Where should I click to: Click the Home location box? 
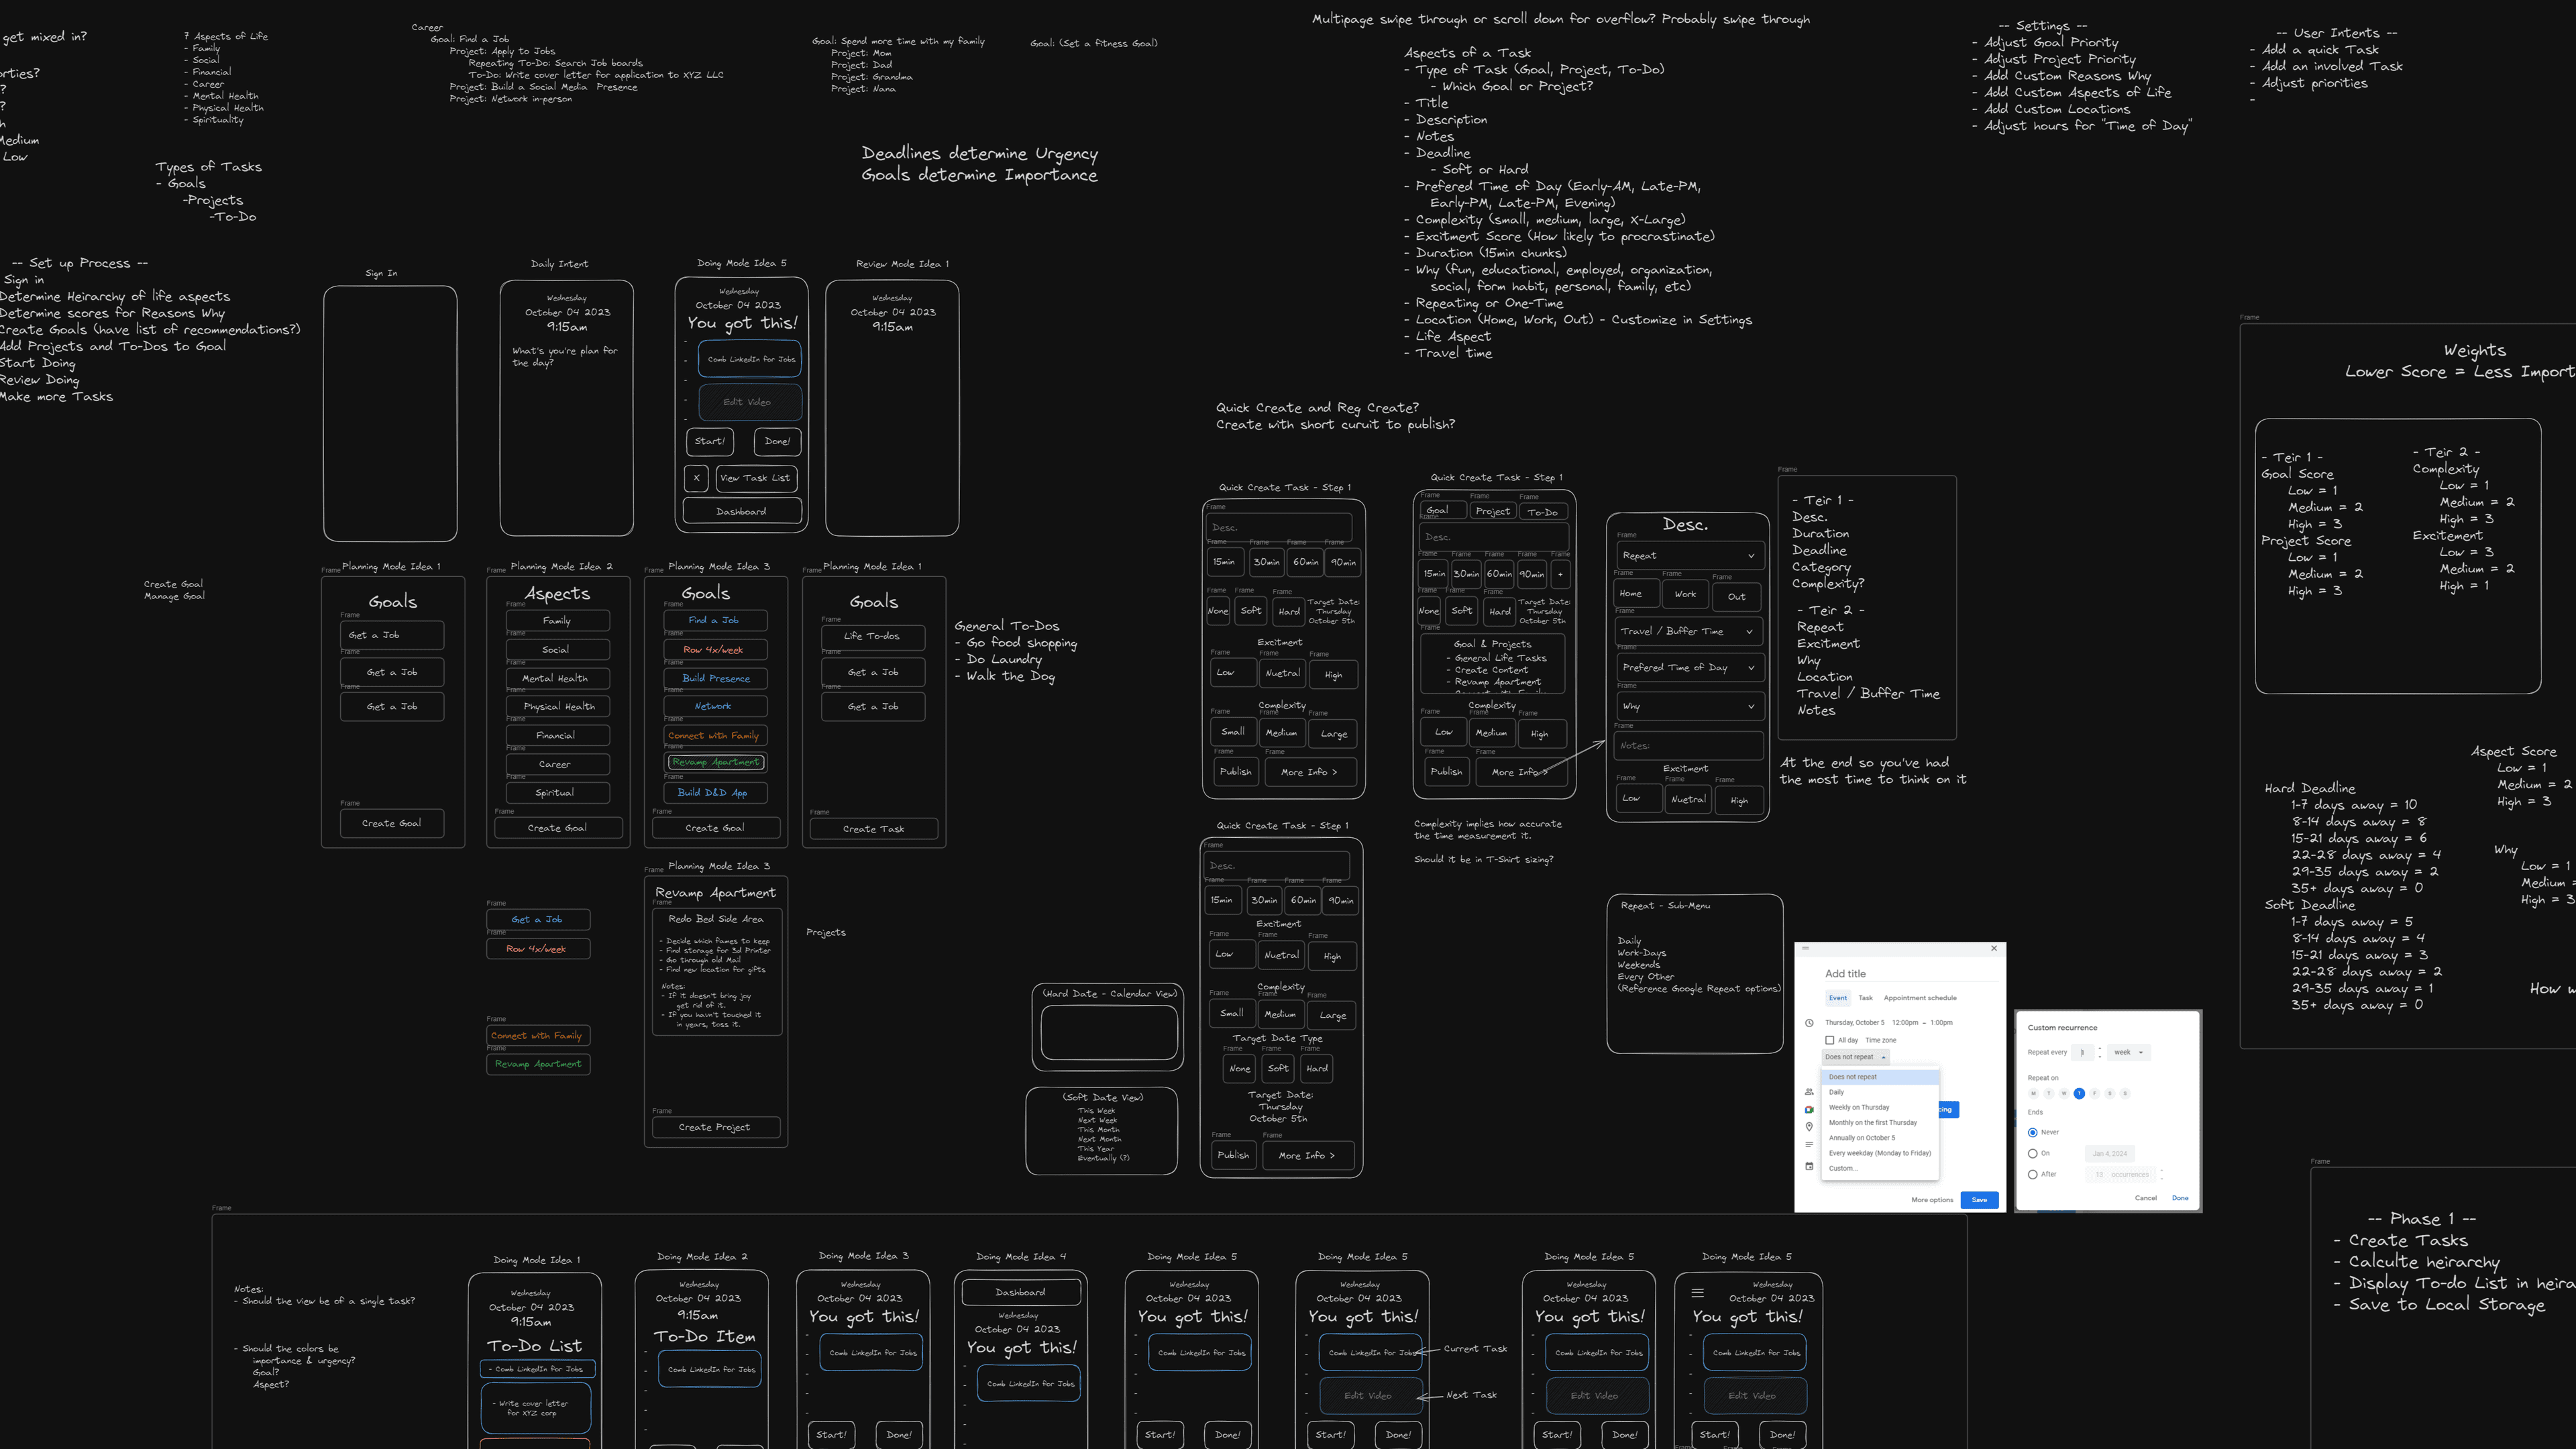coord(1637,594)
